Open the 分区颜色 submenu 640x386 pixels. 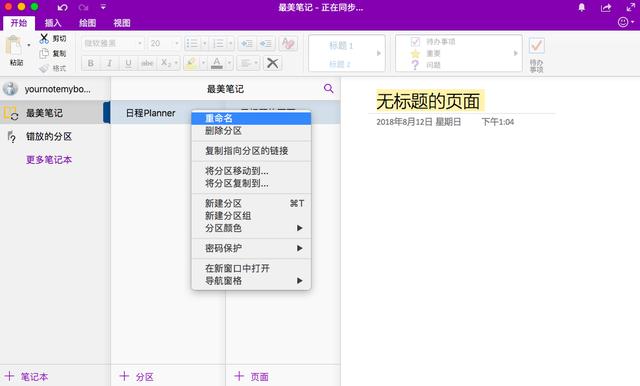click(251, 228)
